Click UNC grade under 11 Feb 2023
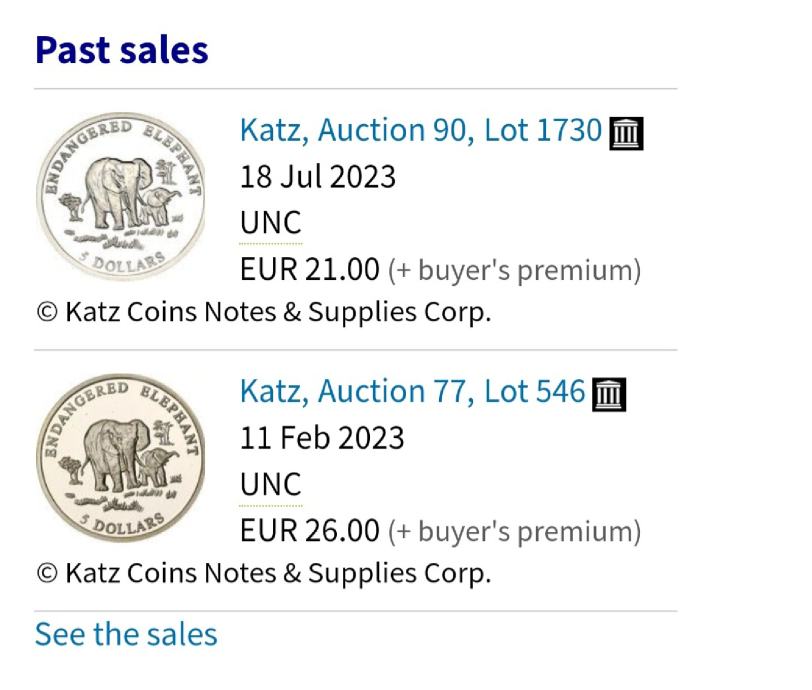 coord(270,485)
